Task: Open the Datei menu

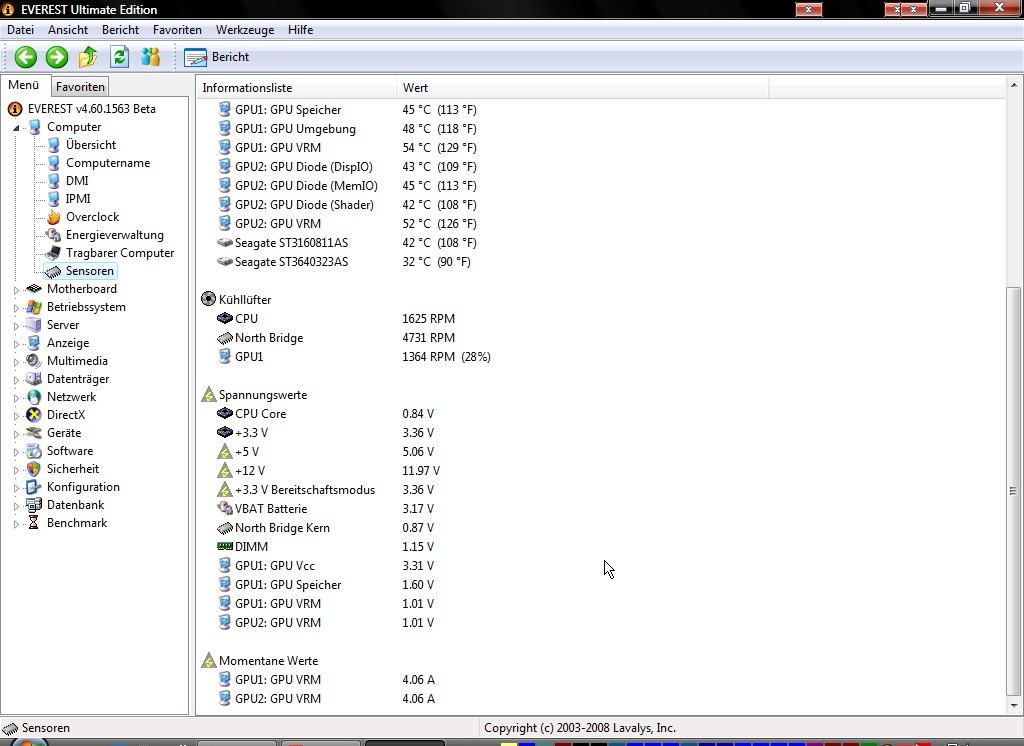Action: [20, 30]
